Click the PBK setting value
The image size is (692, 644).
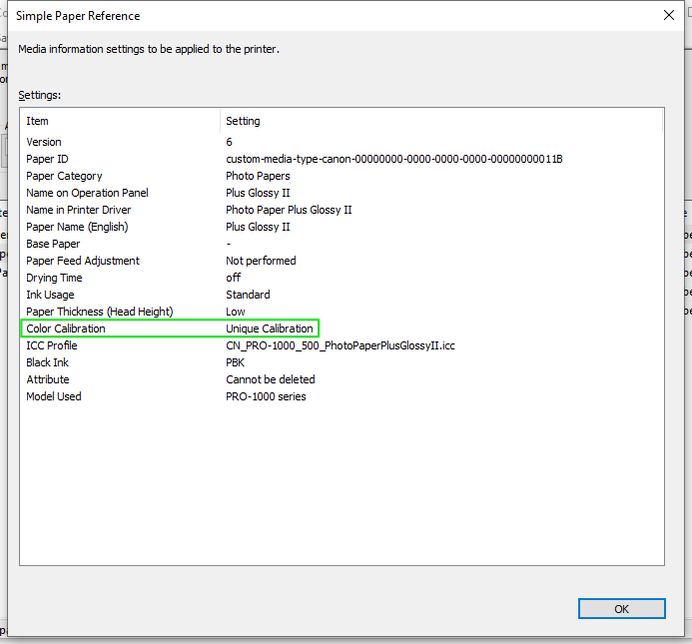coord(235,362)
